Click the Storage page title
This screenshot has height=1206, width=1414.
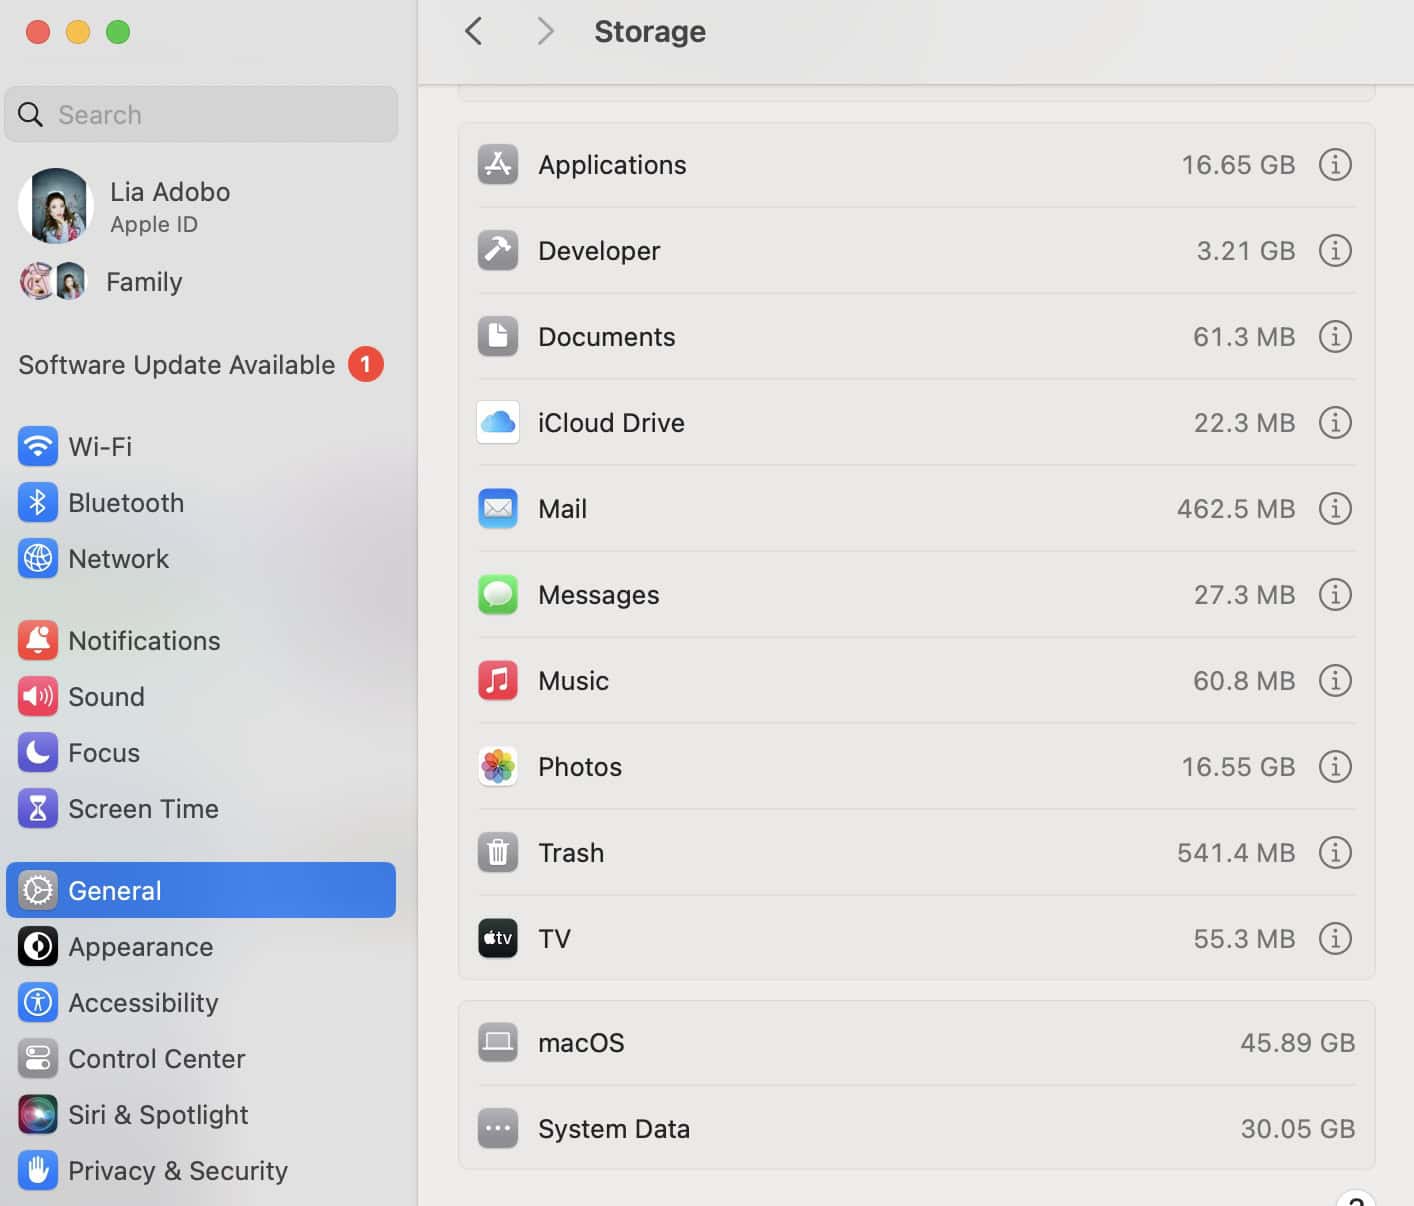(x=650, y=31)
